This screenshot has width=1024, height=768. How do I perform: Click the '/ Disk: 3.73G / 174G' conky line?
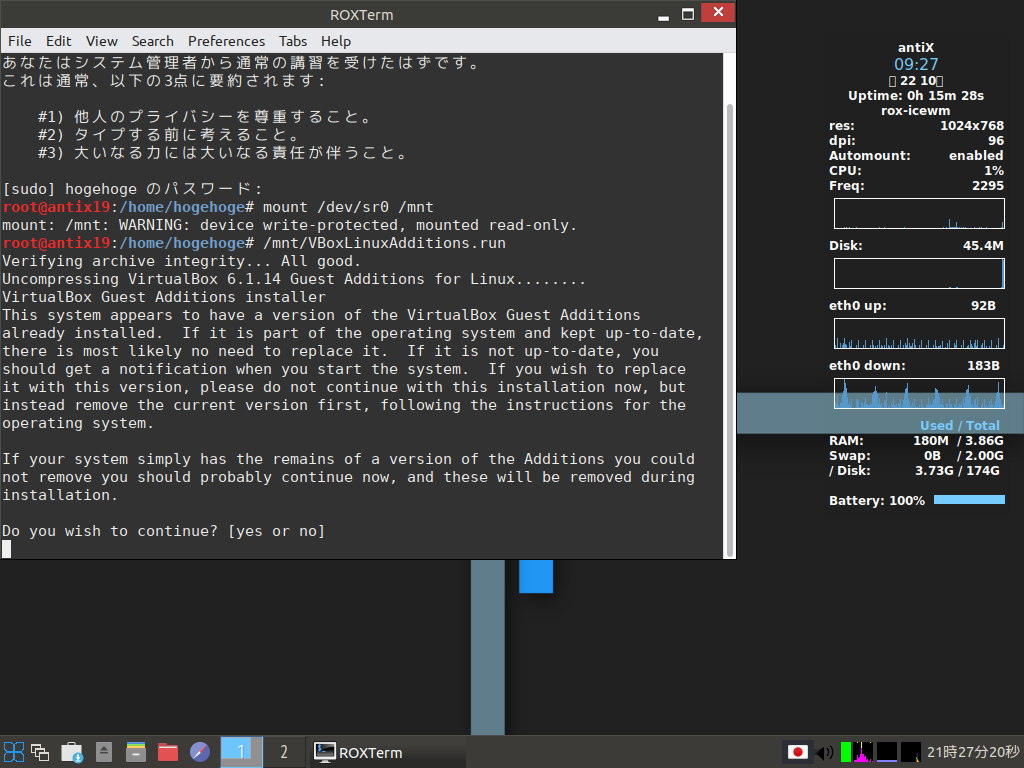click(x=916, y=471)
